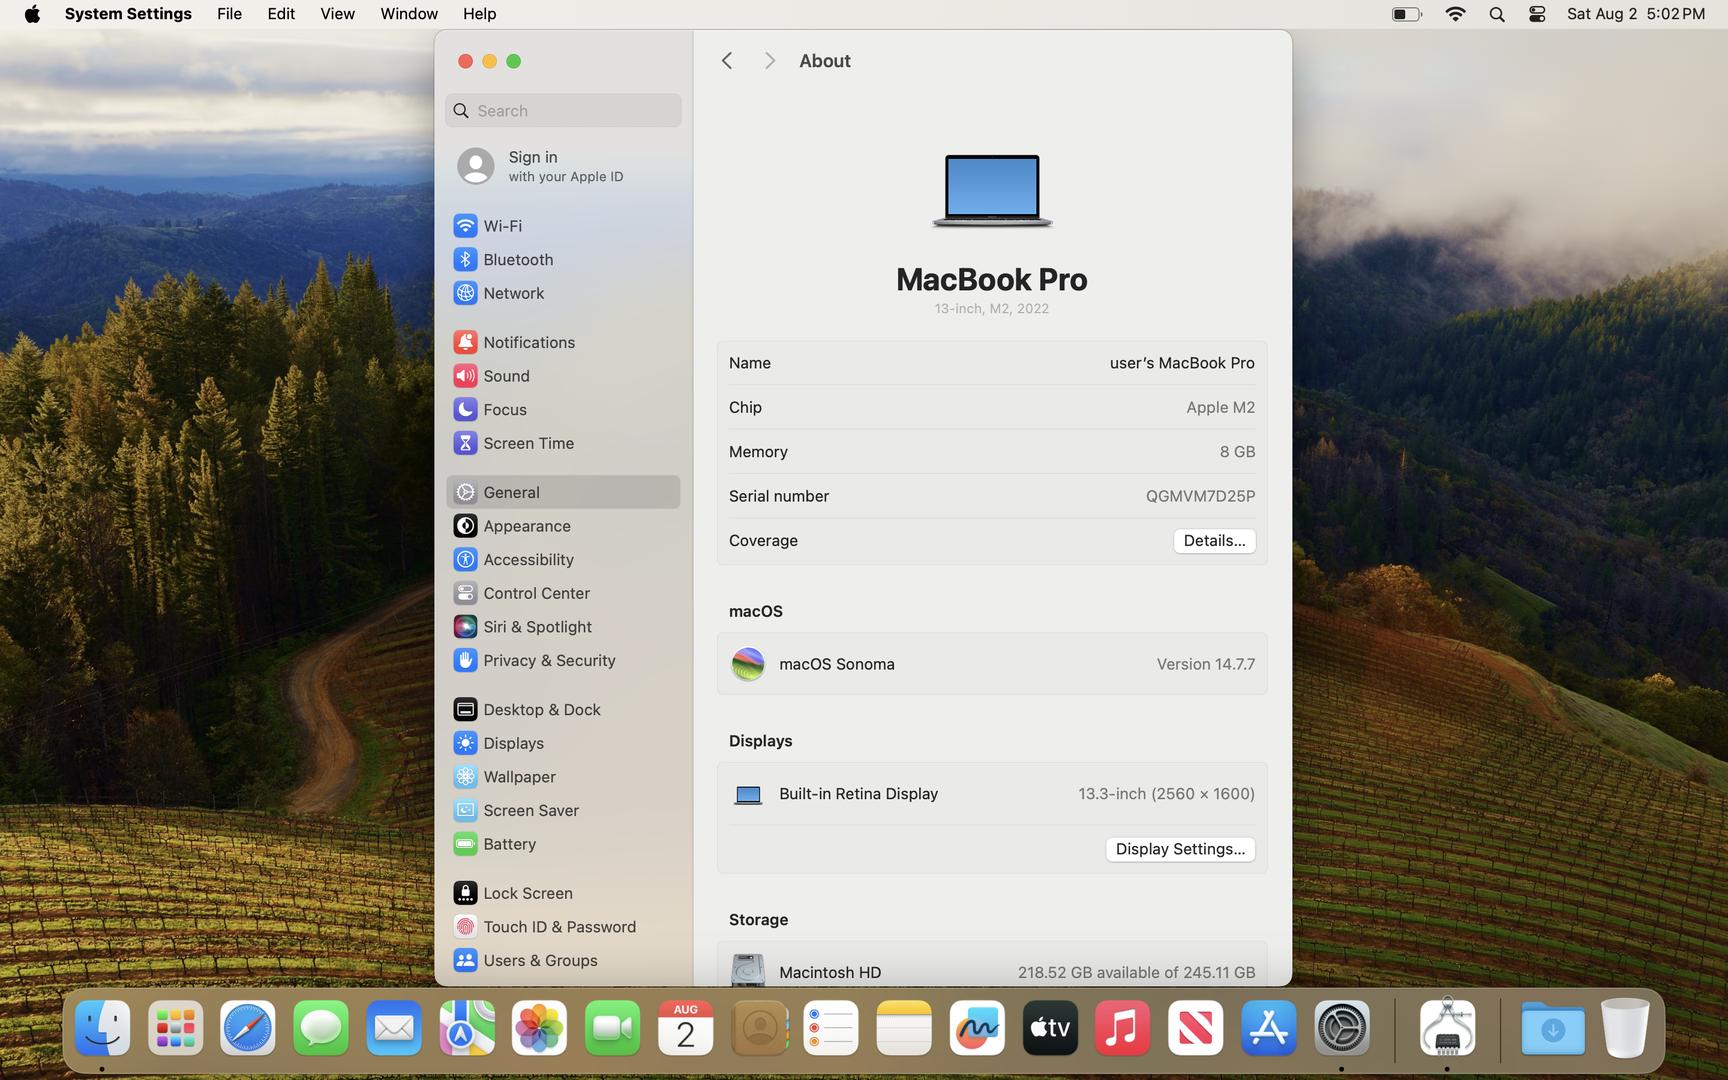This screenshot has width=1728, height=1080.
Task: Go to Control Center settings
Action: [x=563, y=593]
